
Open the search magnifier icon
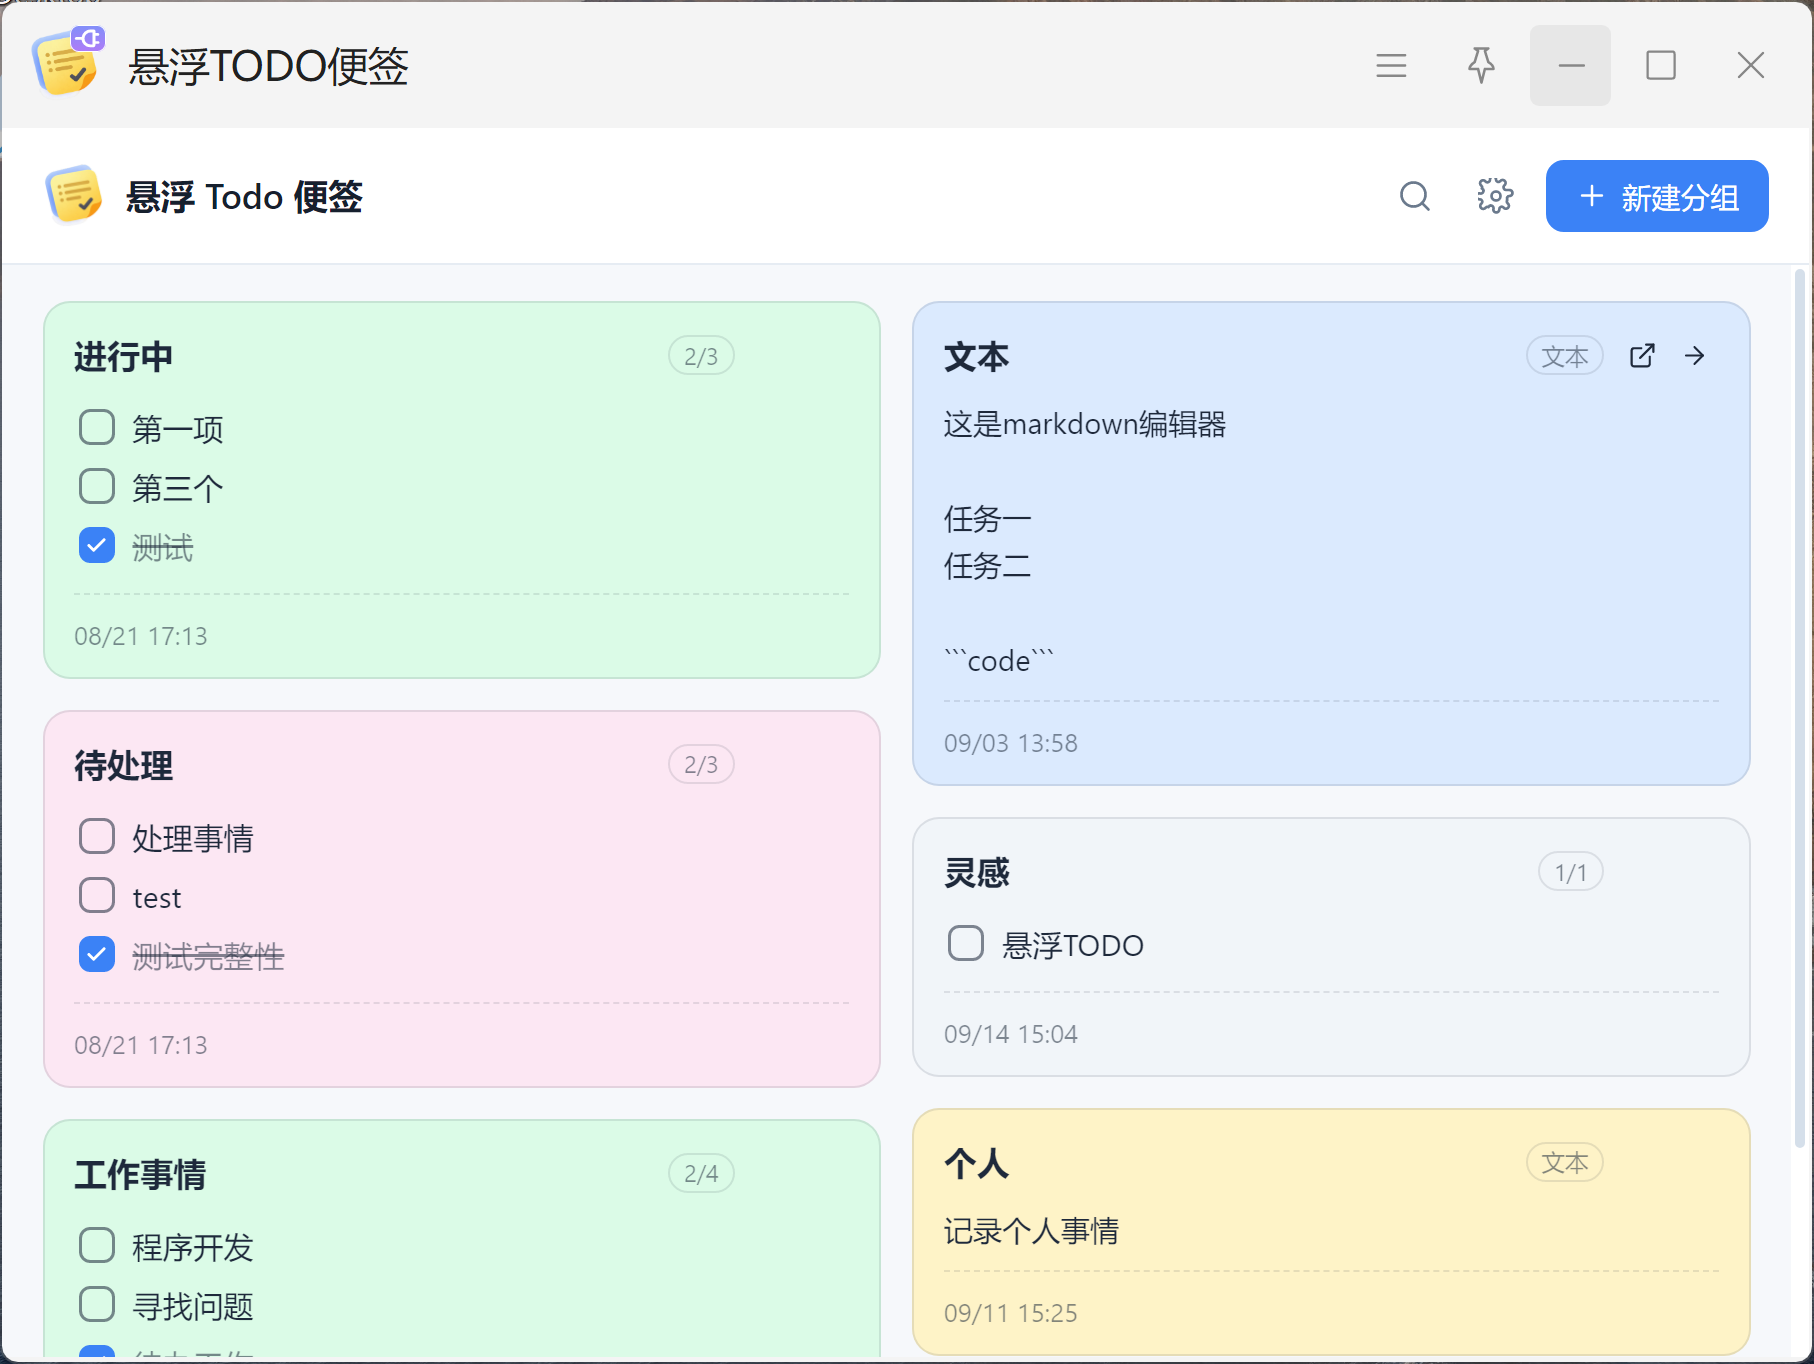click(x=1415, y=196)
